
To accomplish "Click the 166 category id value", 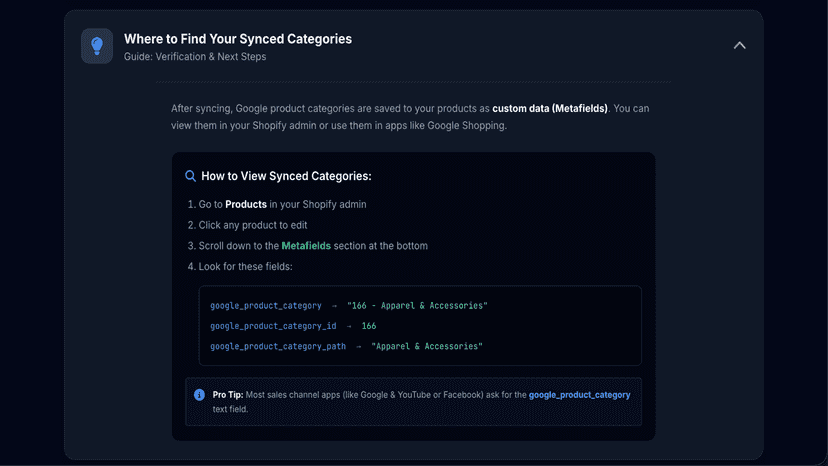I will coord(369,326).
